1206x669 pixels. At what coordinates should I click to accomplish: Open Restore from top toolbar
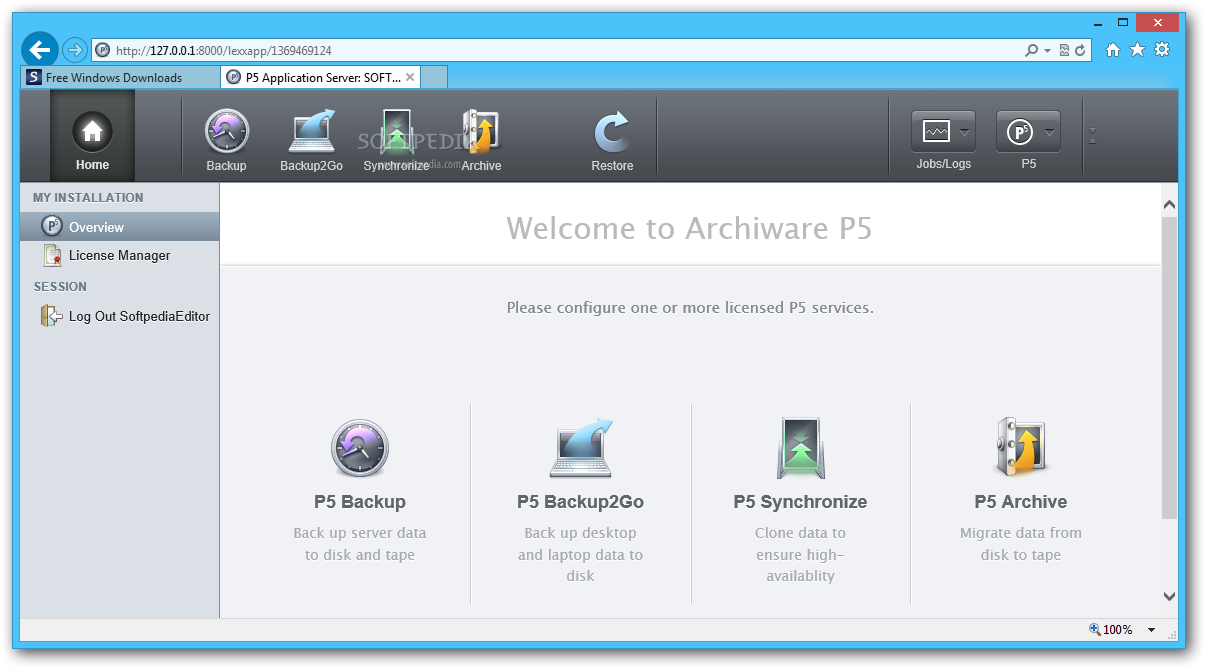(x=612, y=140)
